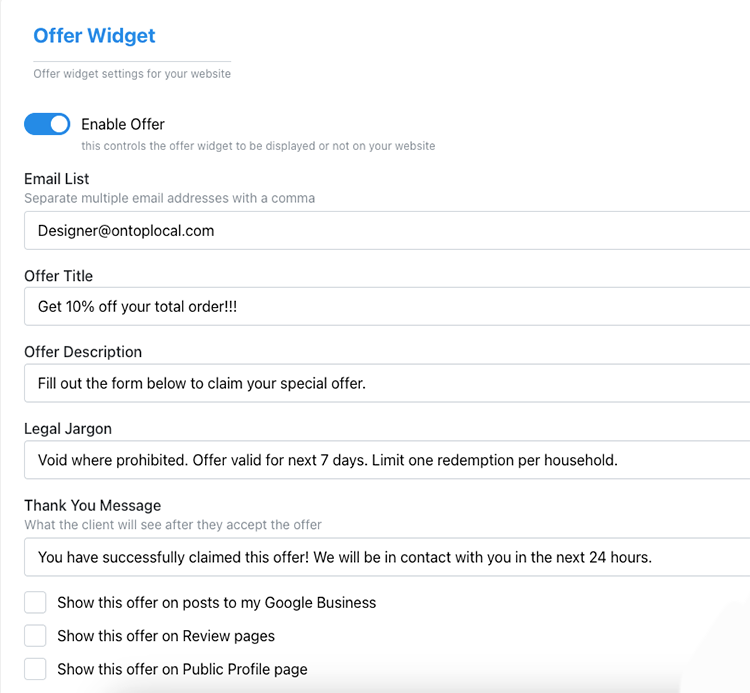Screen dimensions: 750x693
Task: Click the 'What the client will see' hint text
Action: (173, 524)
